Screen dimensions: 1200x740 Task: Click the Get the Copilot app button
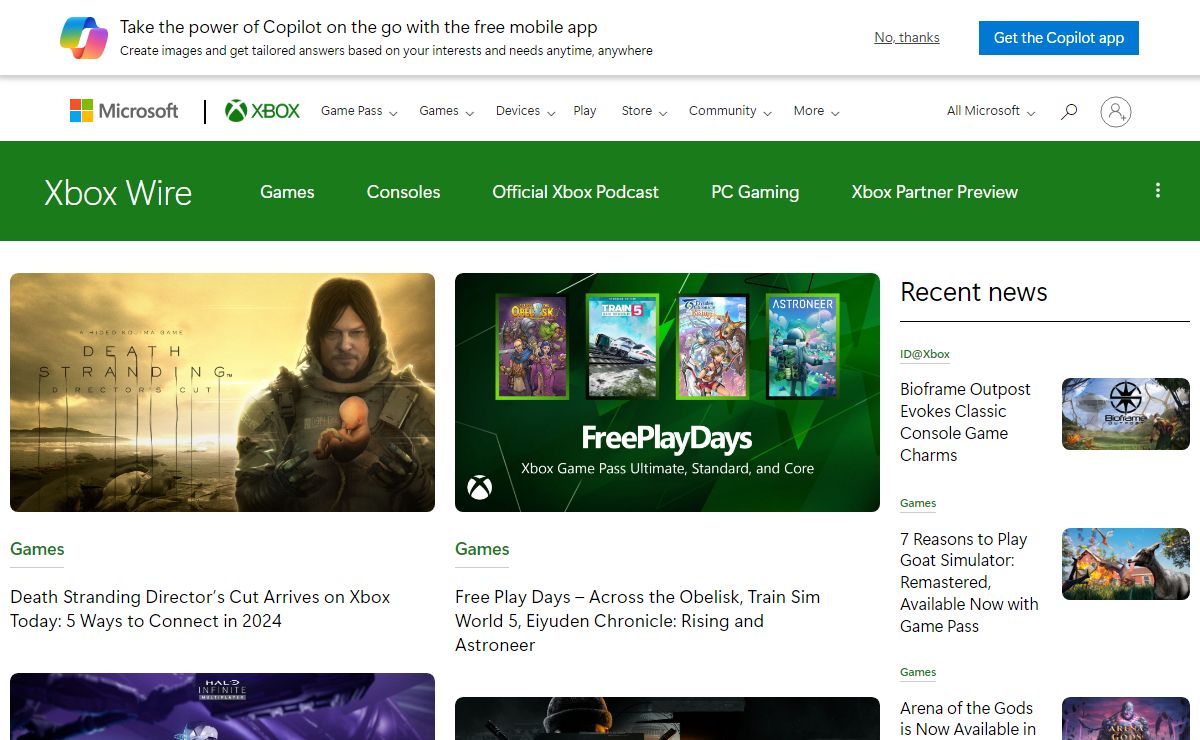1058,38
